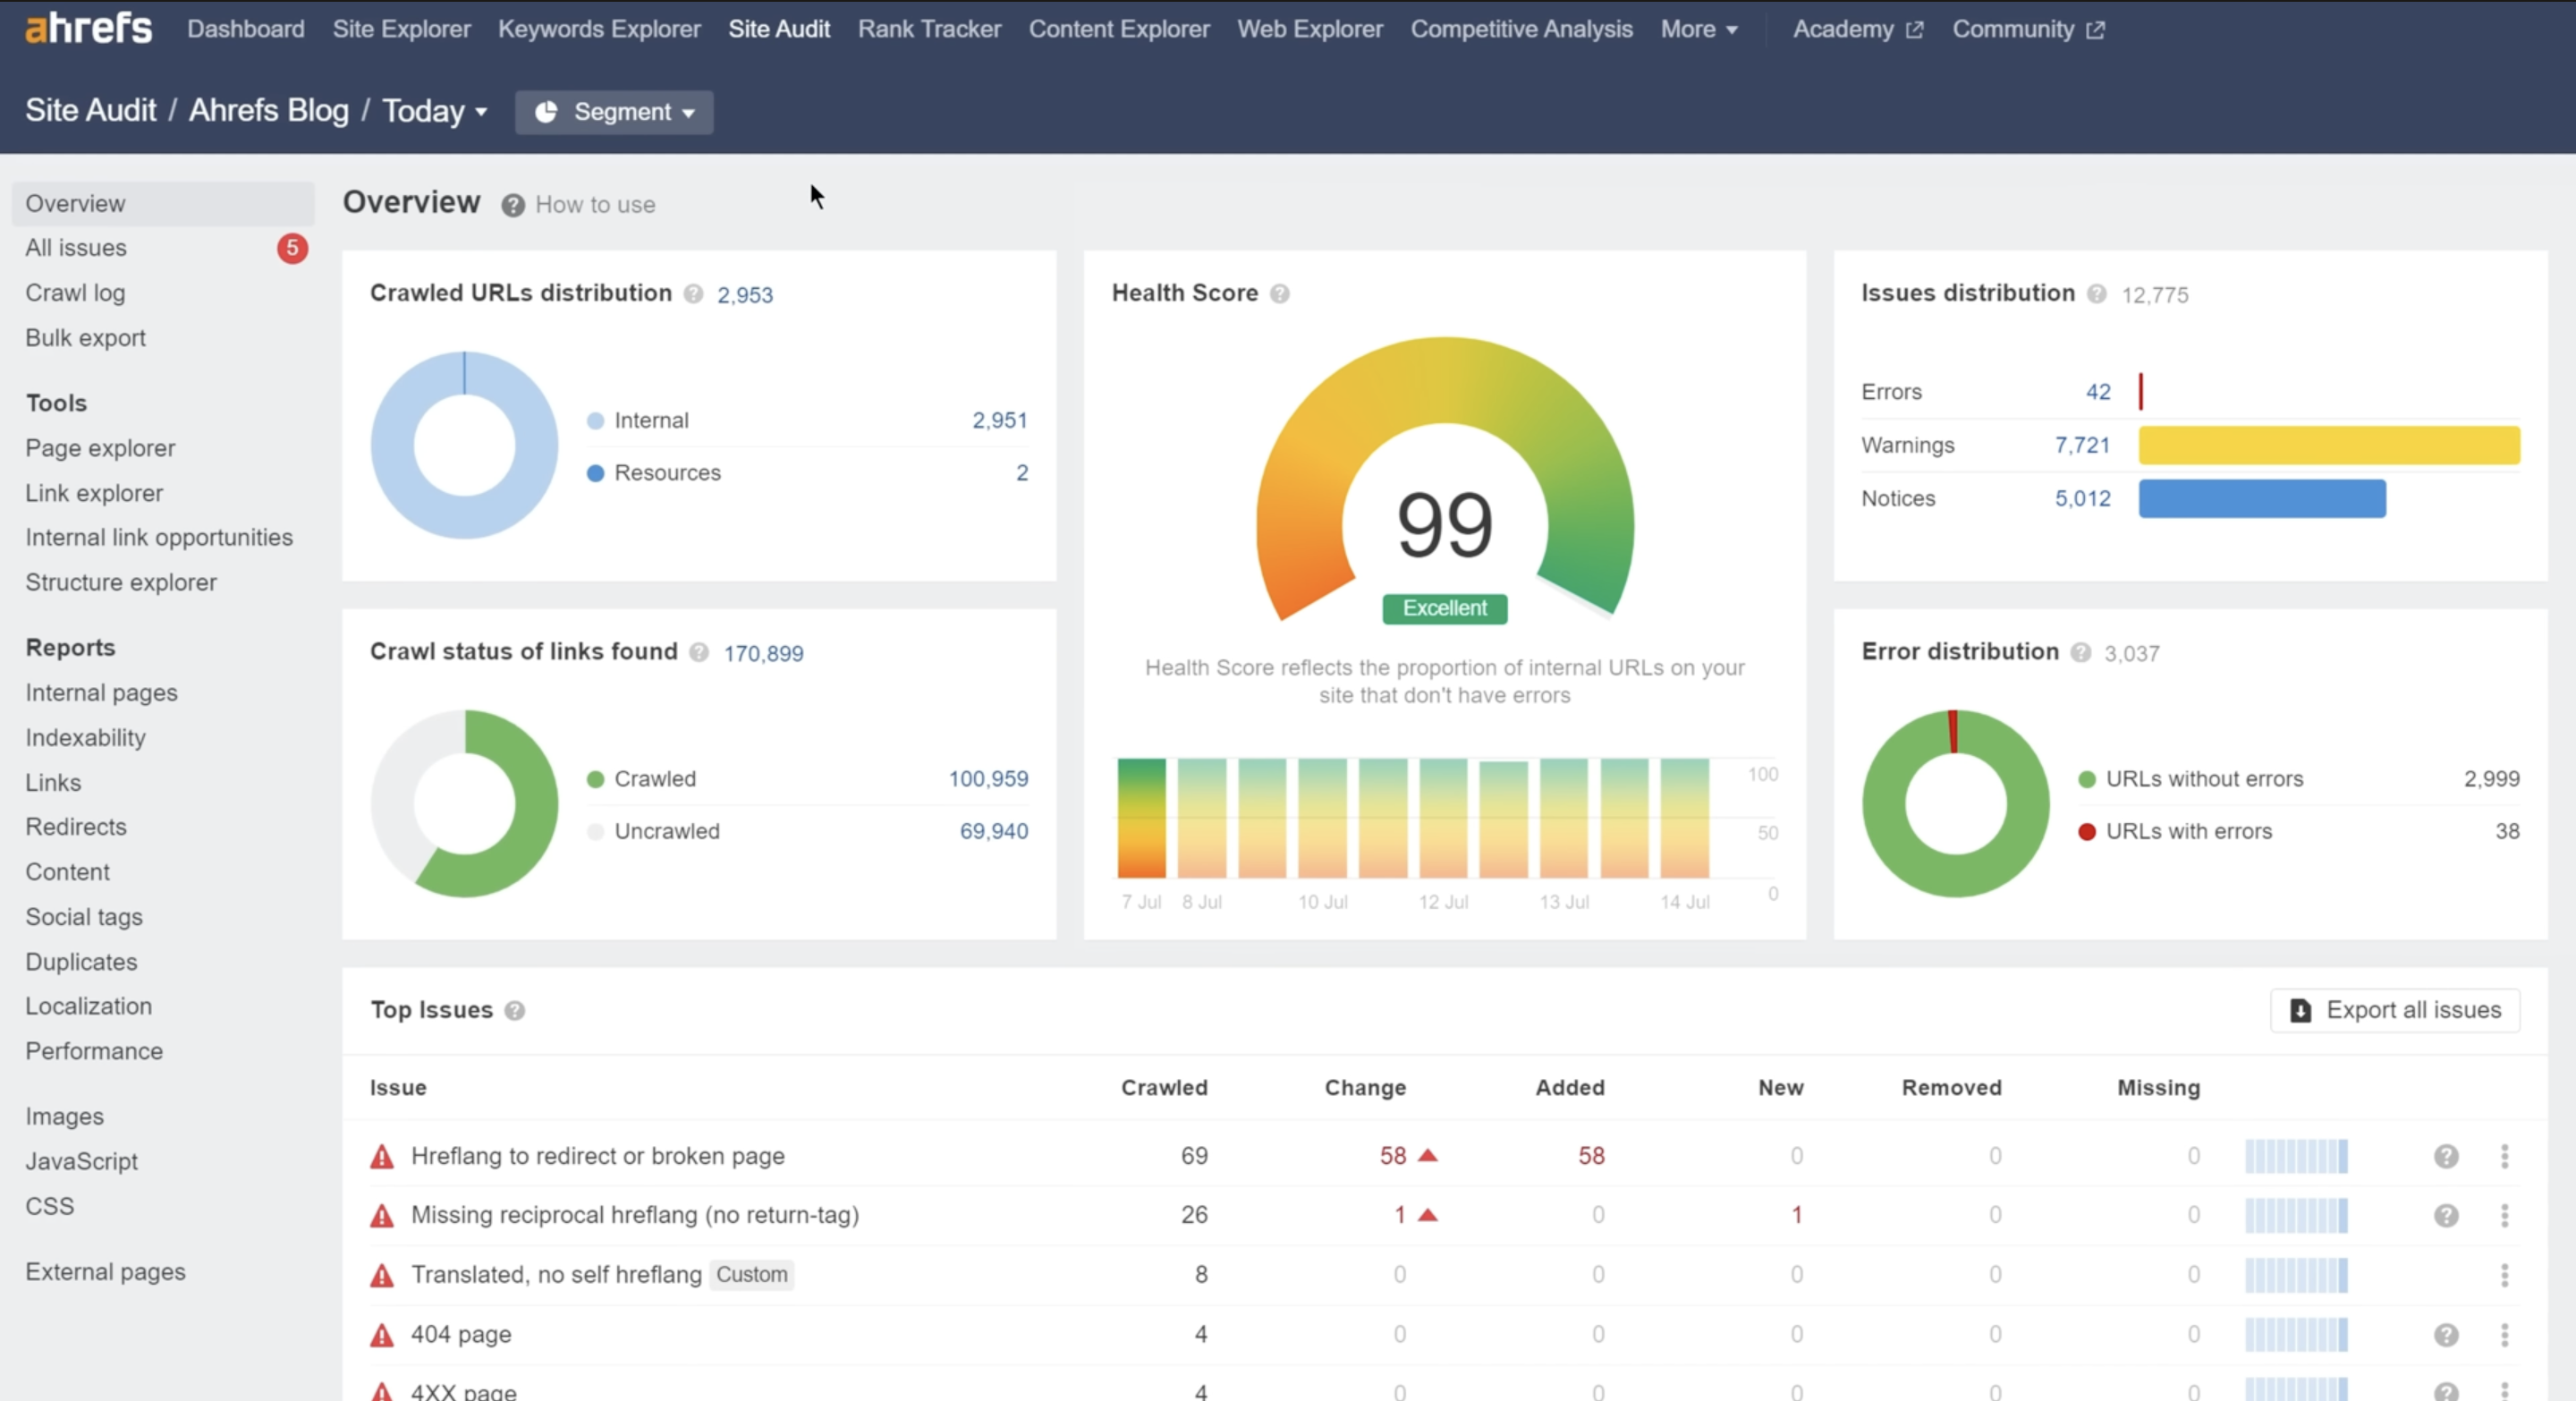Click error triangle icon of Missing reciprocal hreflang row
Image resolution: width=2576 pixels, height=1401 pixels.
click(382, 1216)
